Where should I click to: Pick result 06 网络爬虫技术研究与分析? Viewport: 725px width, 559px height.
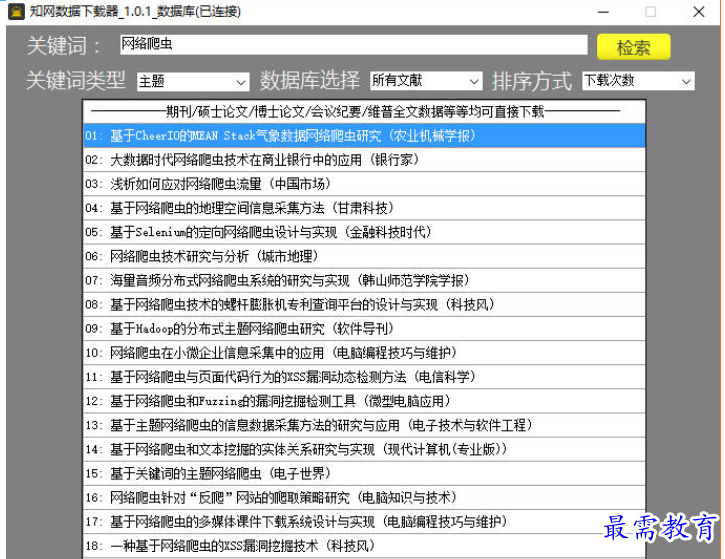tap(364, 256)
